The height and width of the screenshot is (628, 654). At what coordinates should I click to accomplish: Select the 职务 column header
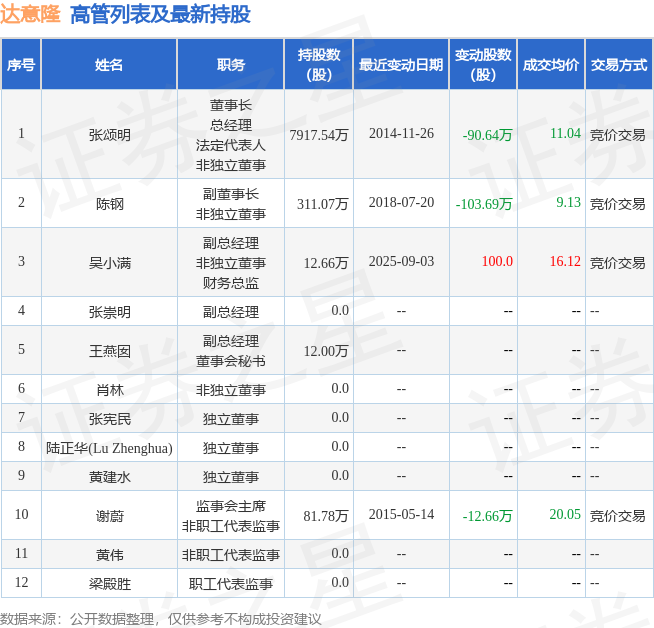231,65
